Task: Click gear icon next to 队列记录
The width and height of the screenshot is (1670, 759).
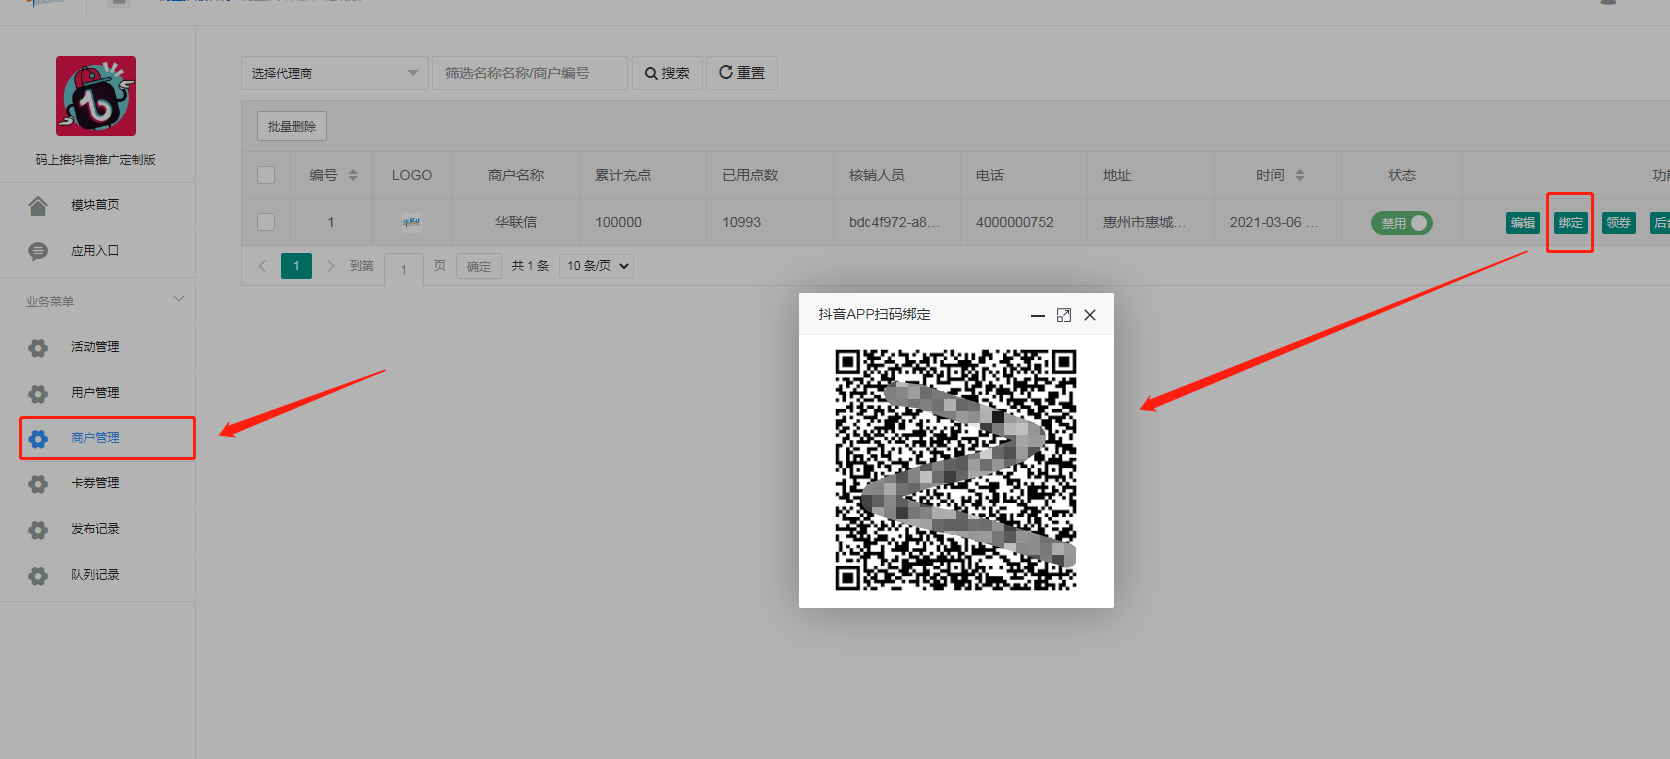Action: point(38,576)
